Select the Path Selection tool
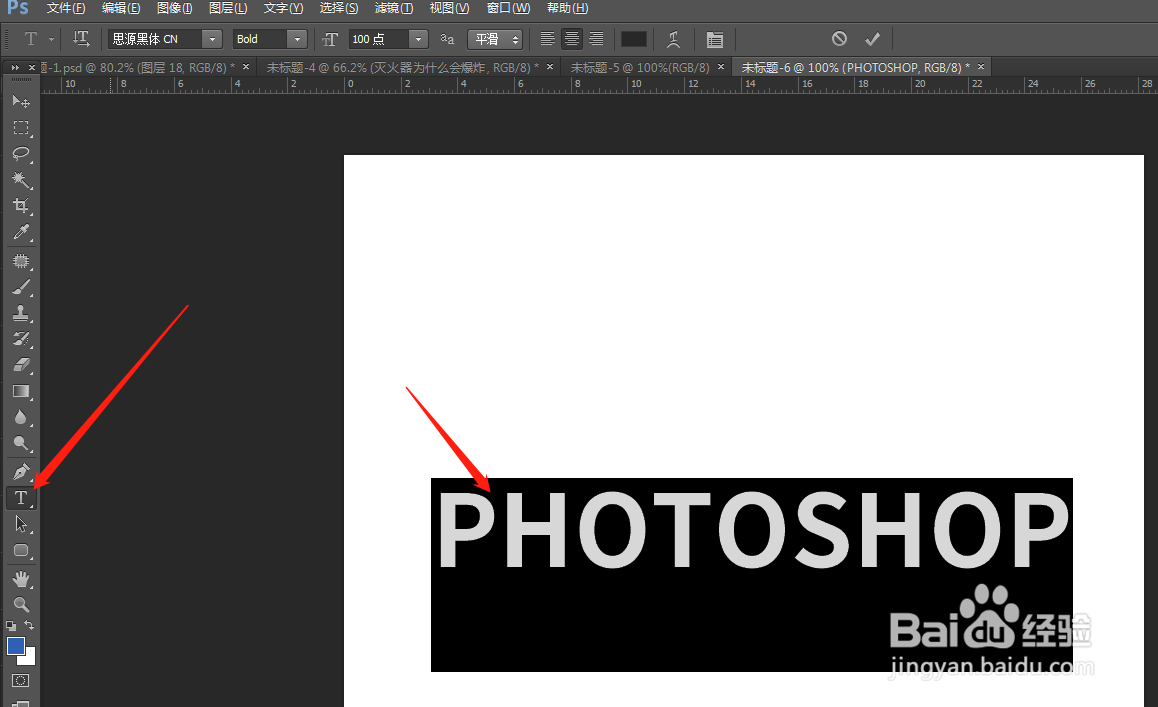Image resolution: width=1158 pixels, height=707 pixels. tap(21, 524)
